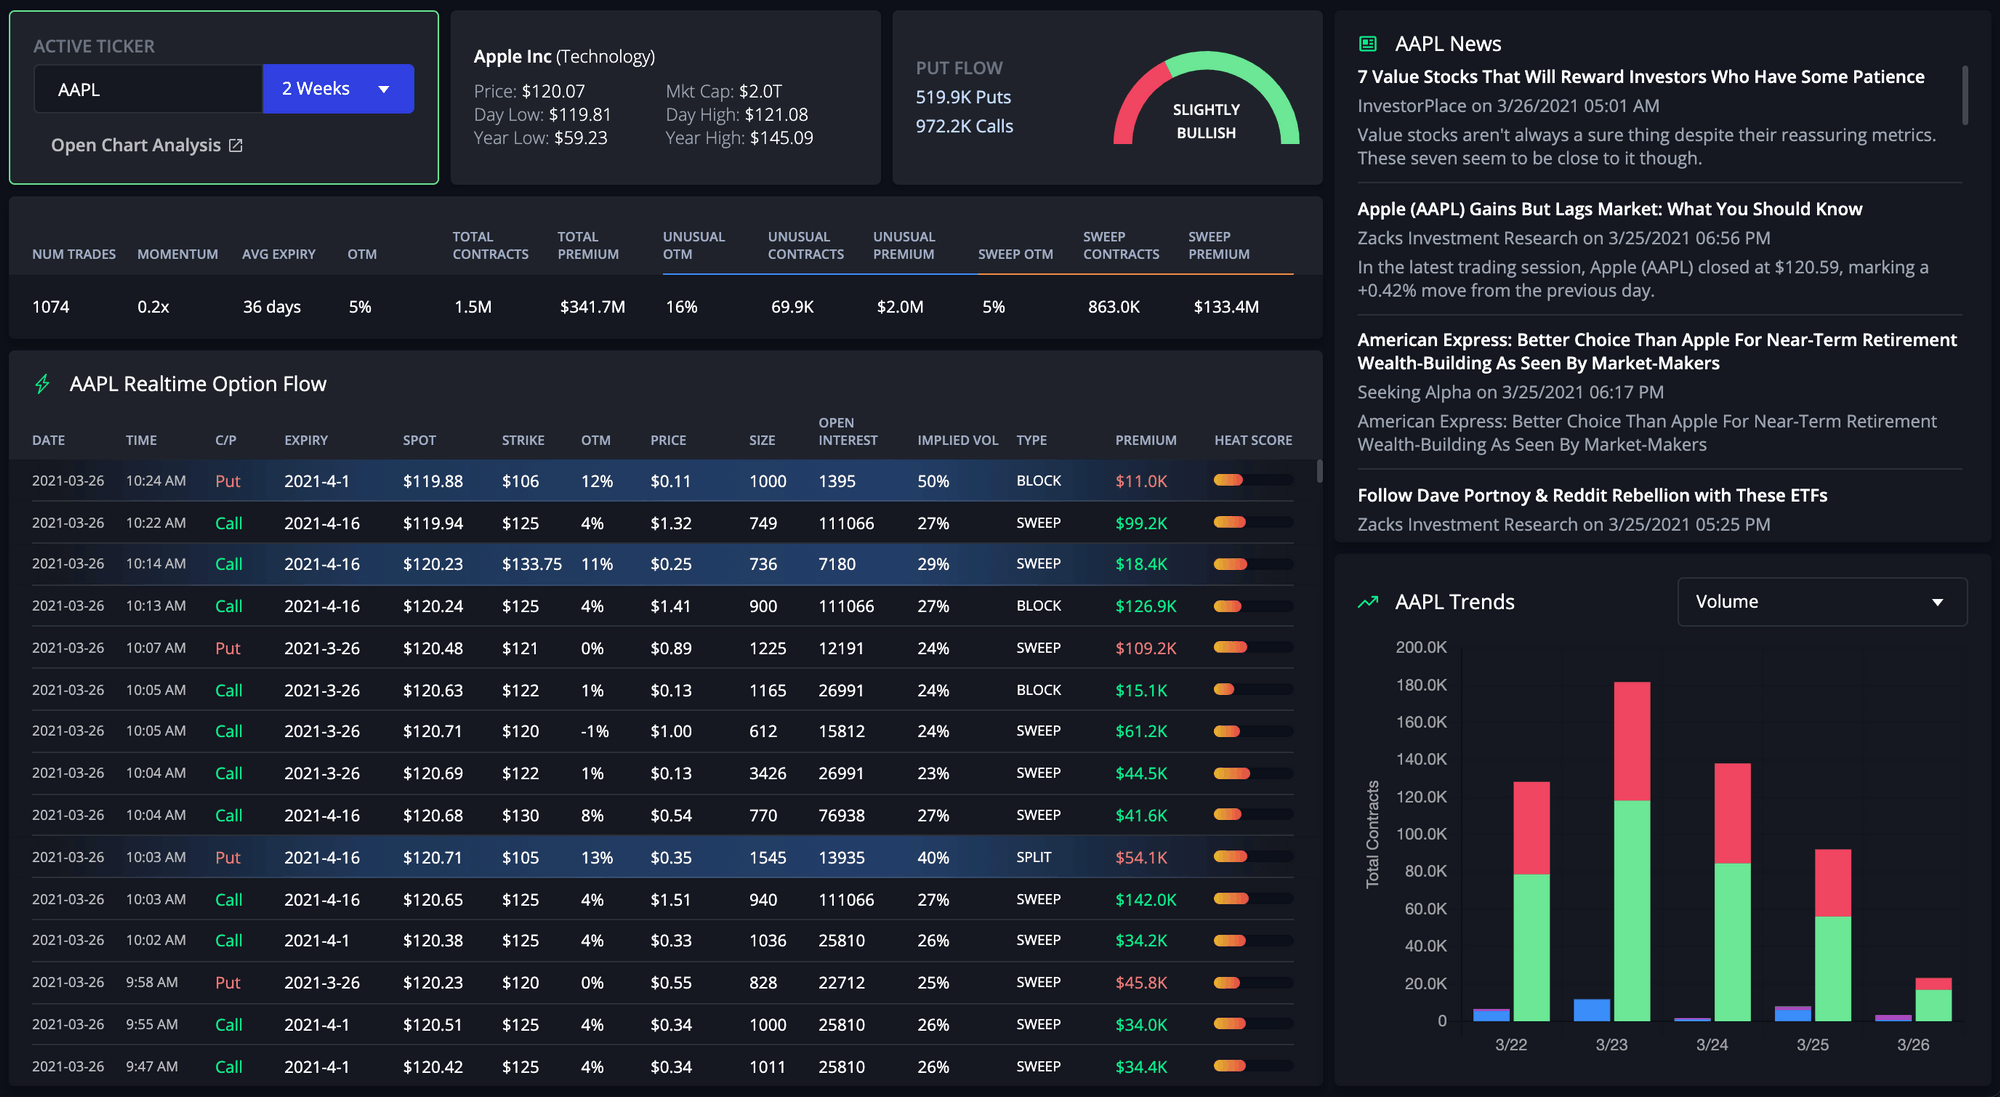Viewport: 2000px width, 1097px height.
Task: Click the newspaper icon next to AAPL News
Action: 1367,43
